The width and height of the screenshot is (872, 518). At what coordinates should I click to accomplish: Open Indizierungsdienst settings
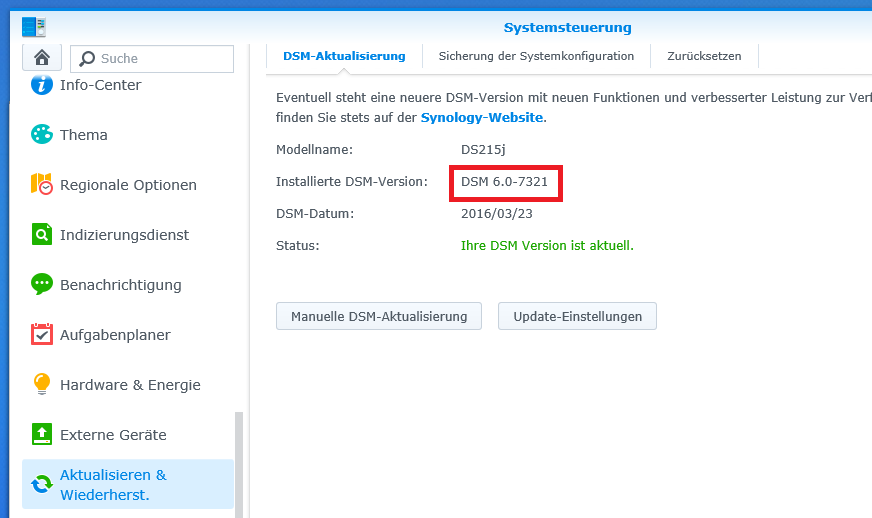[x=128, y=235]
